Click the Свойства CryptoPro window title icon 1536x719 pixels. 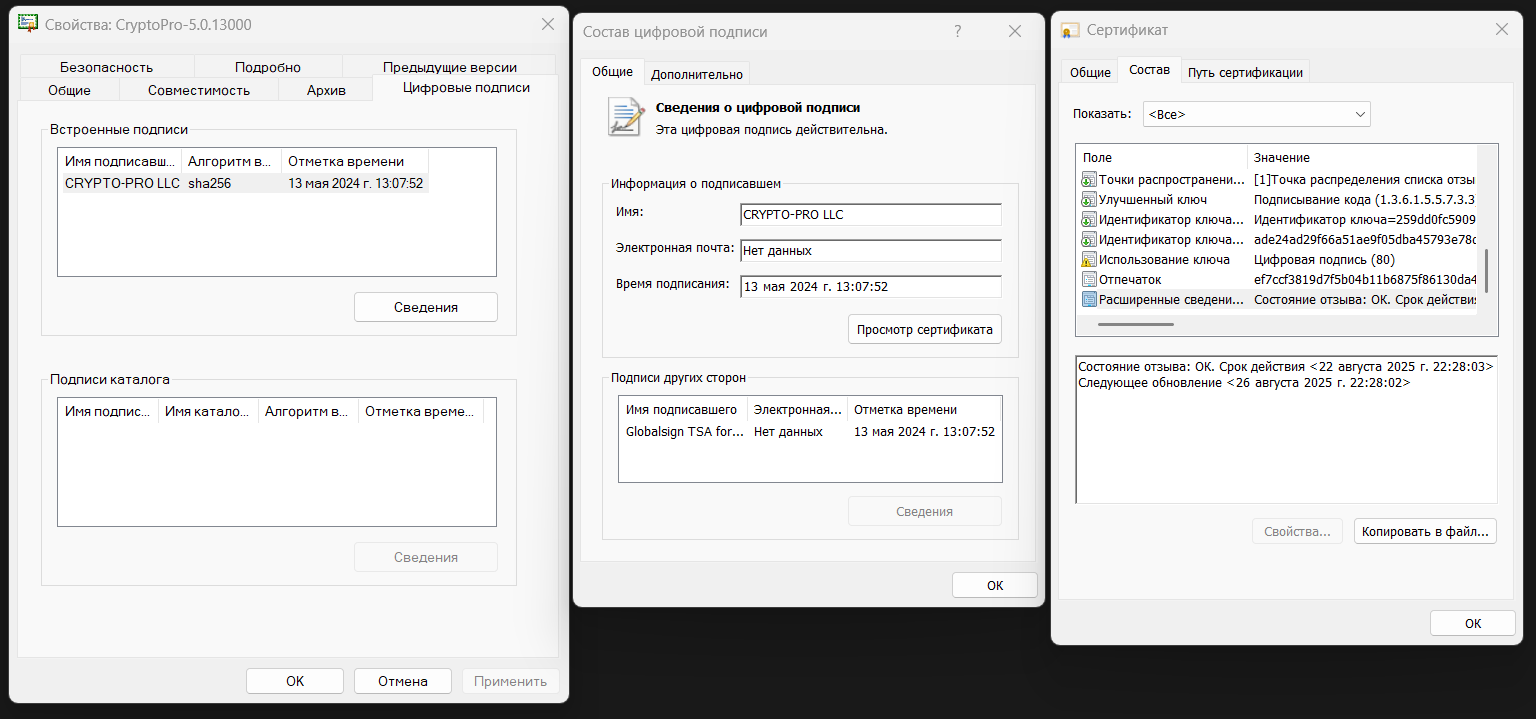28,24
